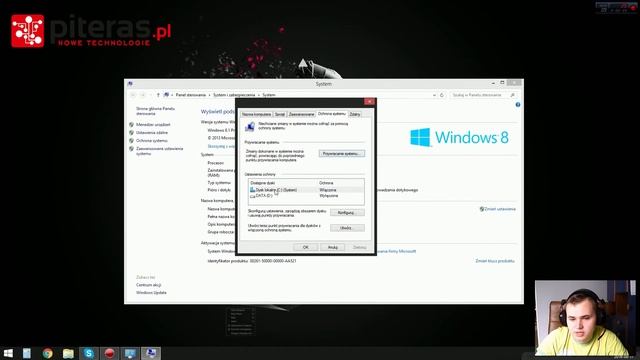640x360 pixels.
Task: Open the Zdalny tab
Action: coord(355,114)
